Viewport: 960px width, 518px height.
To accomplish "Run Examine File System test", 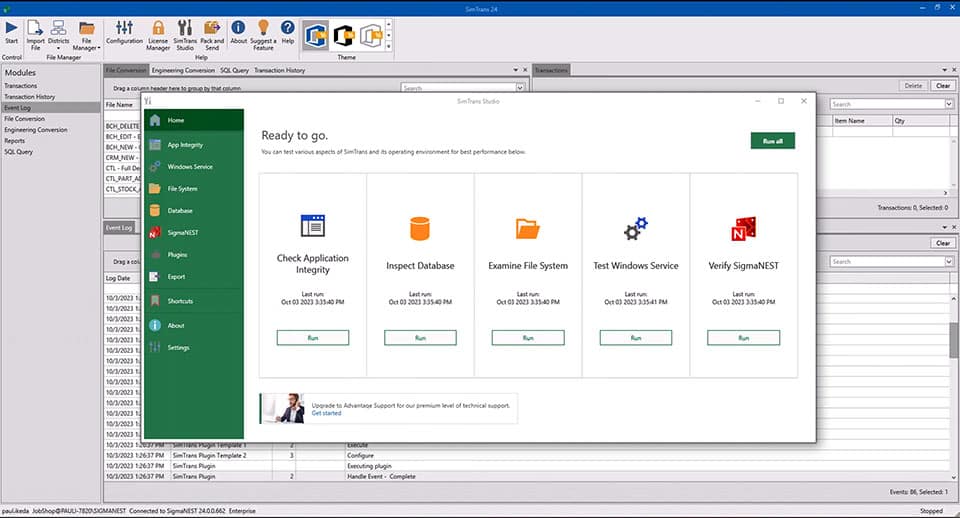I will click(528, 338).
